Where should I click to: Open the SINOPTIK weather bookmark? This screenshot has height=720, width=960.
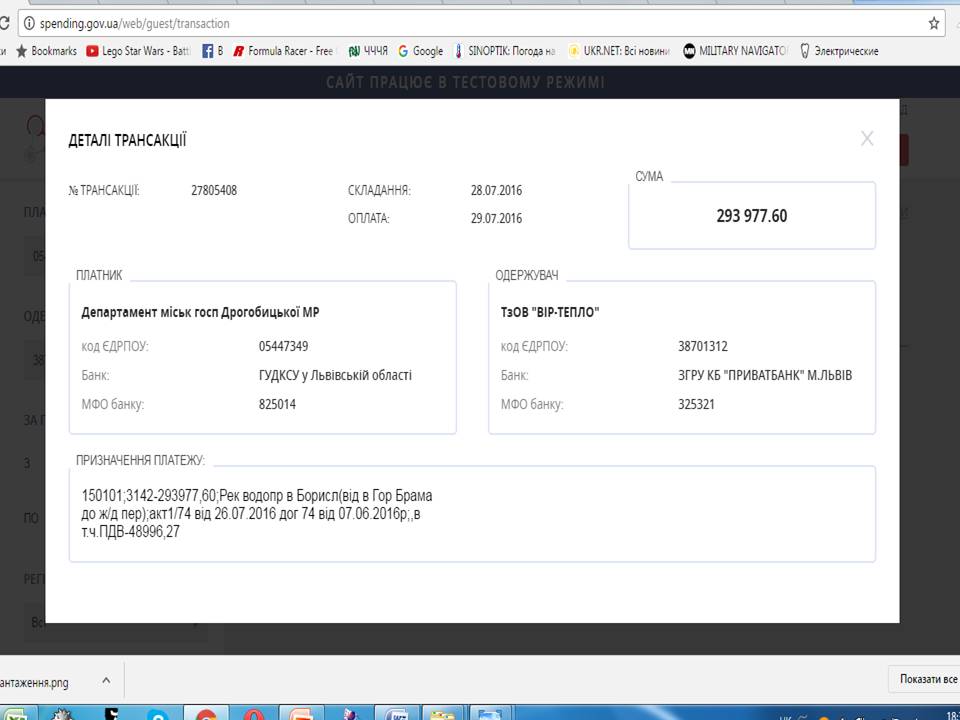(x=505, y=51)
